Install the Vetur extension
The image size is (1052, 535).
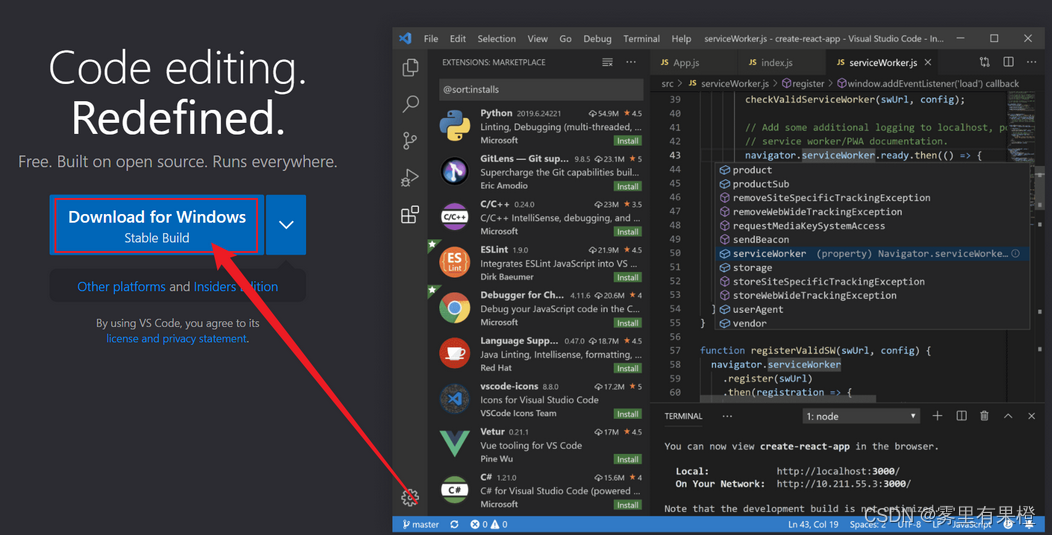tap(627, 459)
